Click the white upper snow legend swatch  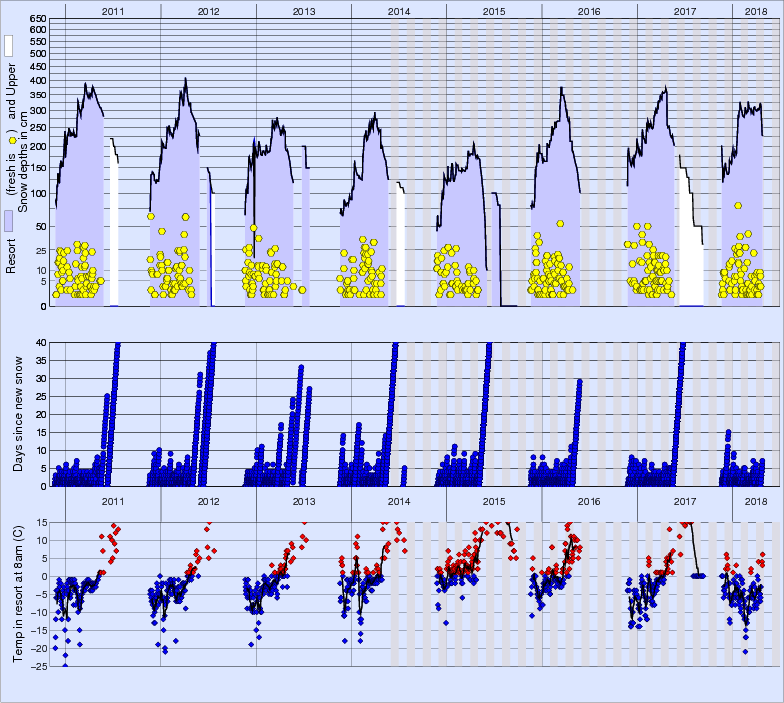(x=9, y=46)
